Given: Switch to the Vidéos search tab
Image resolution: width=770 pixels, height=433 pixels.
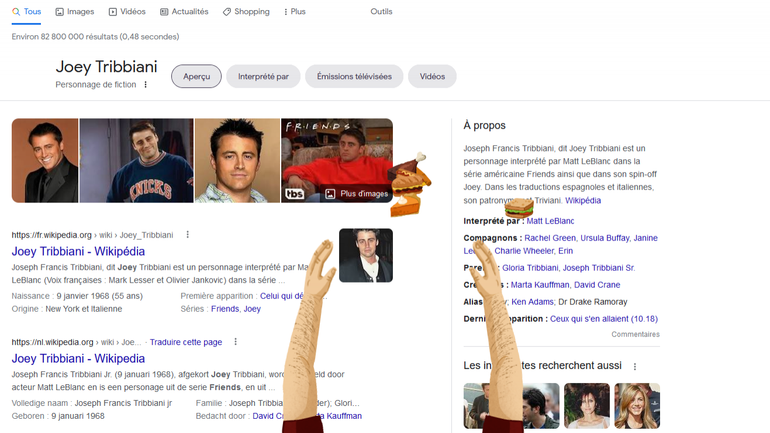Looking at the screenshot, I should coord(126,12).
